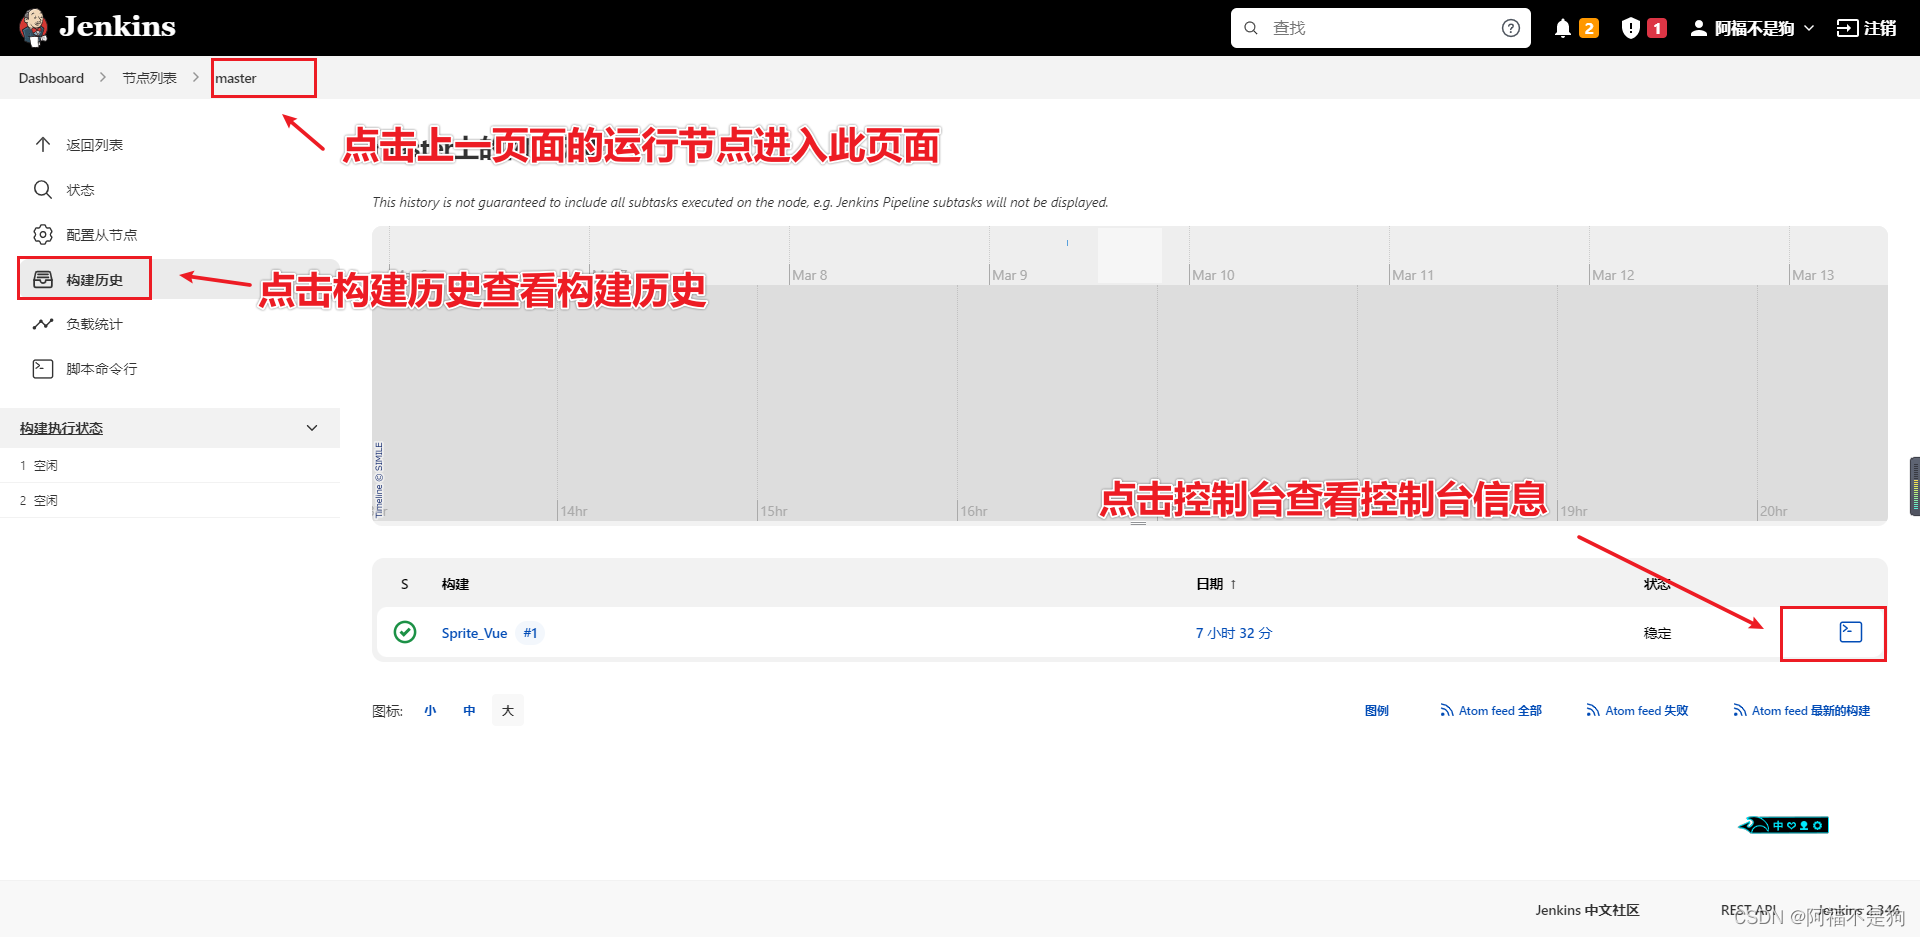The width and height of the screenshot is (1920, 937).
Task: Open Sprite_Vue job link
Action: [474, 633]
